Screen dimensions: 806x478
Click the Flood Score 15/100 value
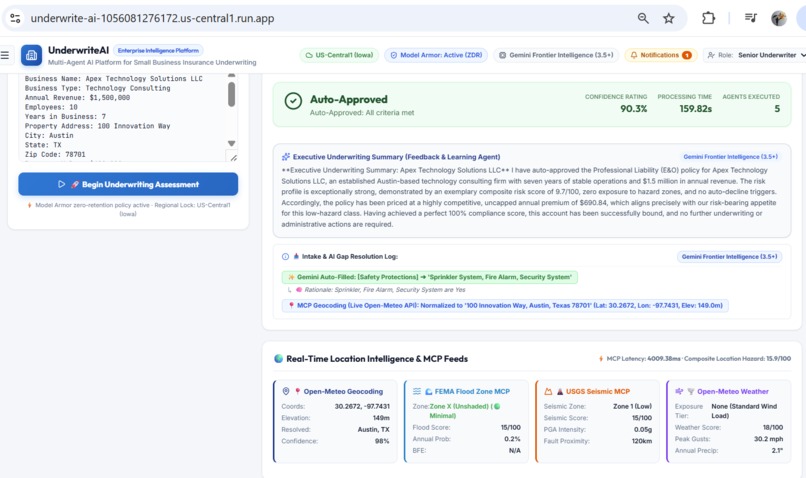[x=510, y=427]
